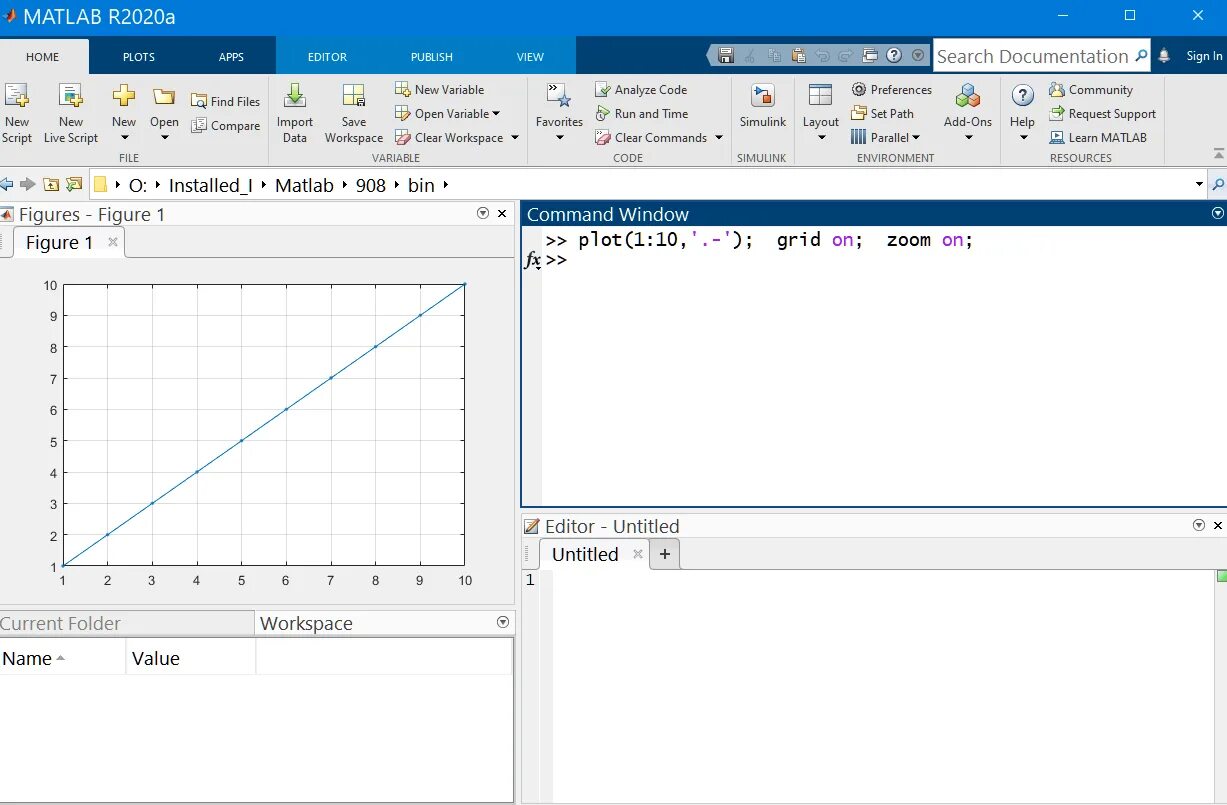Click Request Support
1227x805 pixels.
tap(1102, 113)
